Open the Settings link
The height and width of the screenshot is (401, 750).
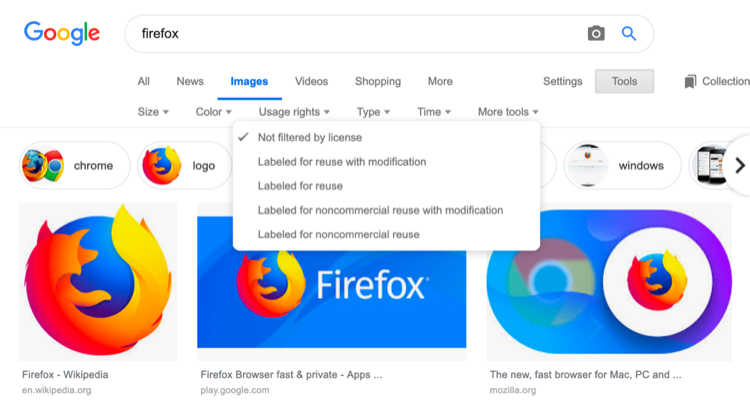(x=562, y=81)
